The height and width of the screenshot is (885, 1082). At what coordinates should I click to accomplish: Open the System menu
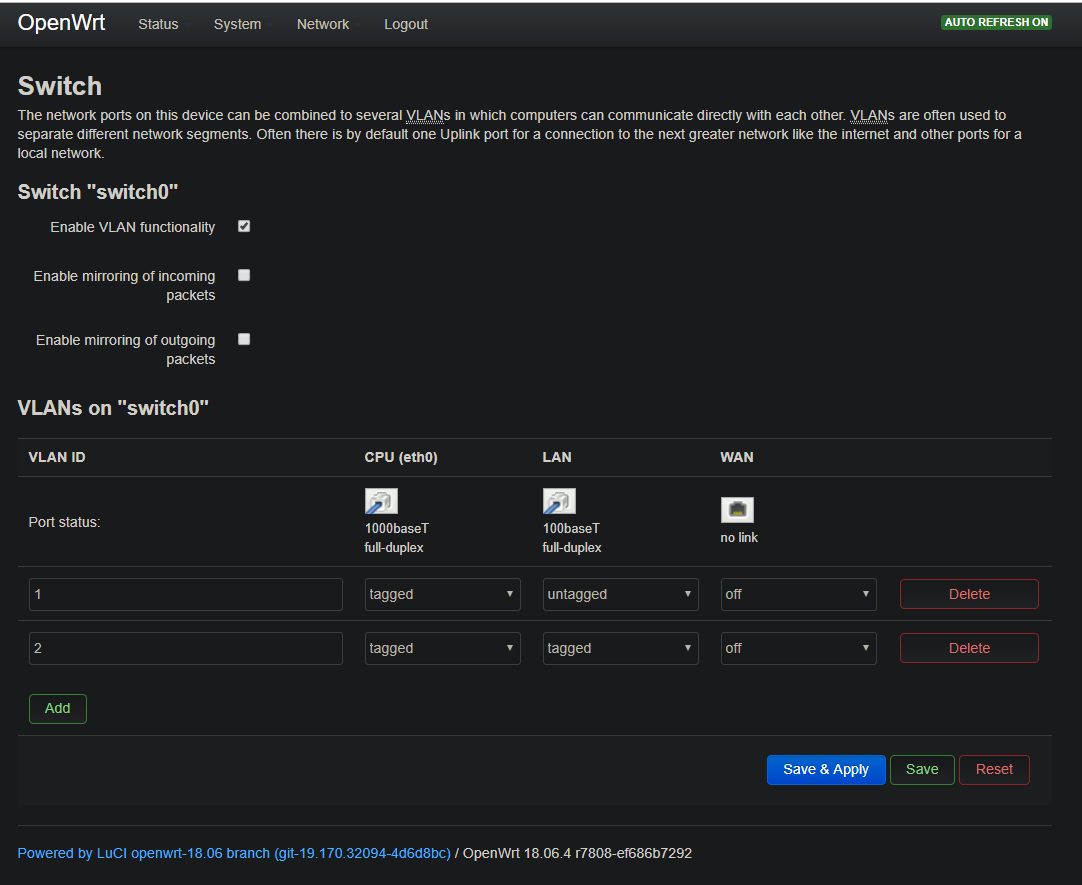pos(237,24)
